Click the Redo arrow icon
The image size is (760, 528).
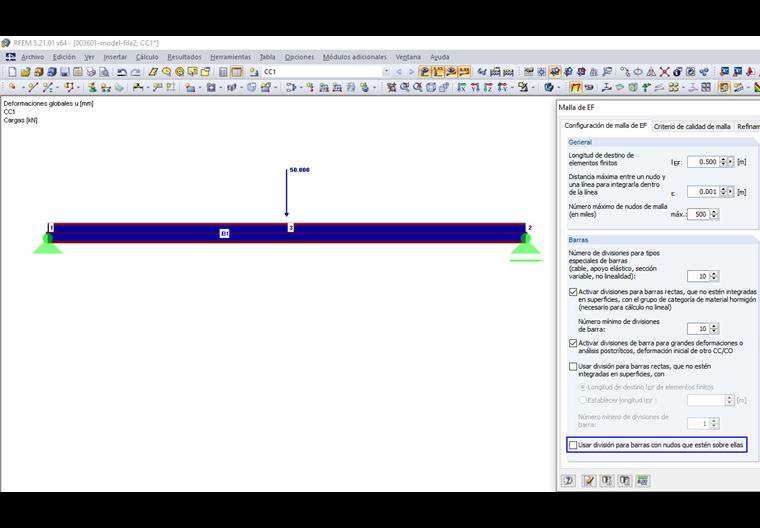click(136, 72)
